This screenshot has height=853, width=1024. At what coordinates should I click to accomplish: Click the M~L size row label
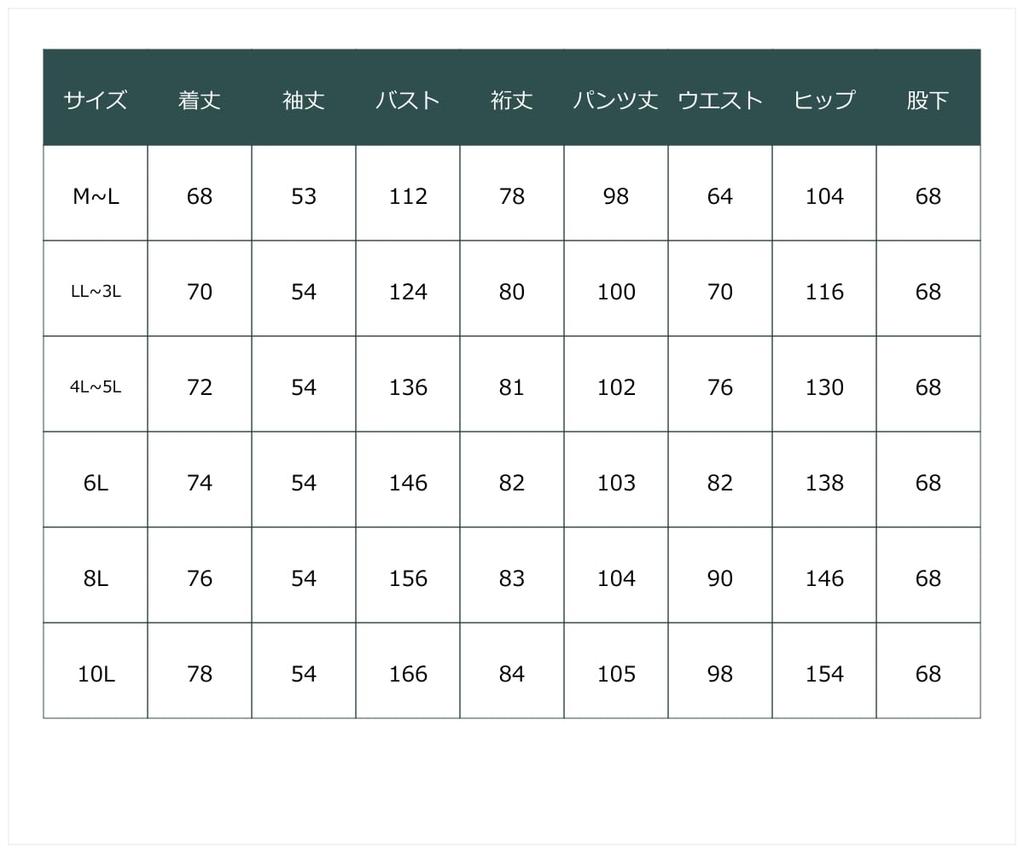pos(95,196)
